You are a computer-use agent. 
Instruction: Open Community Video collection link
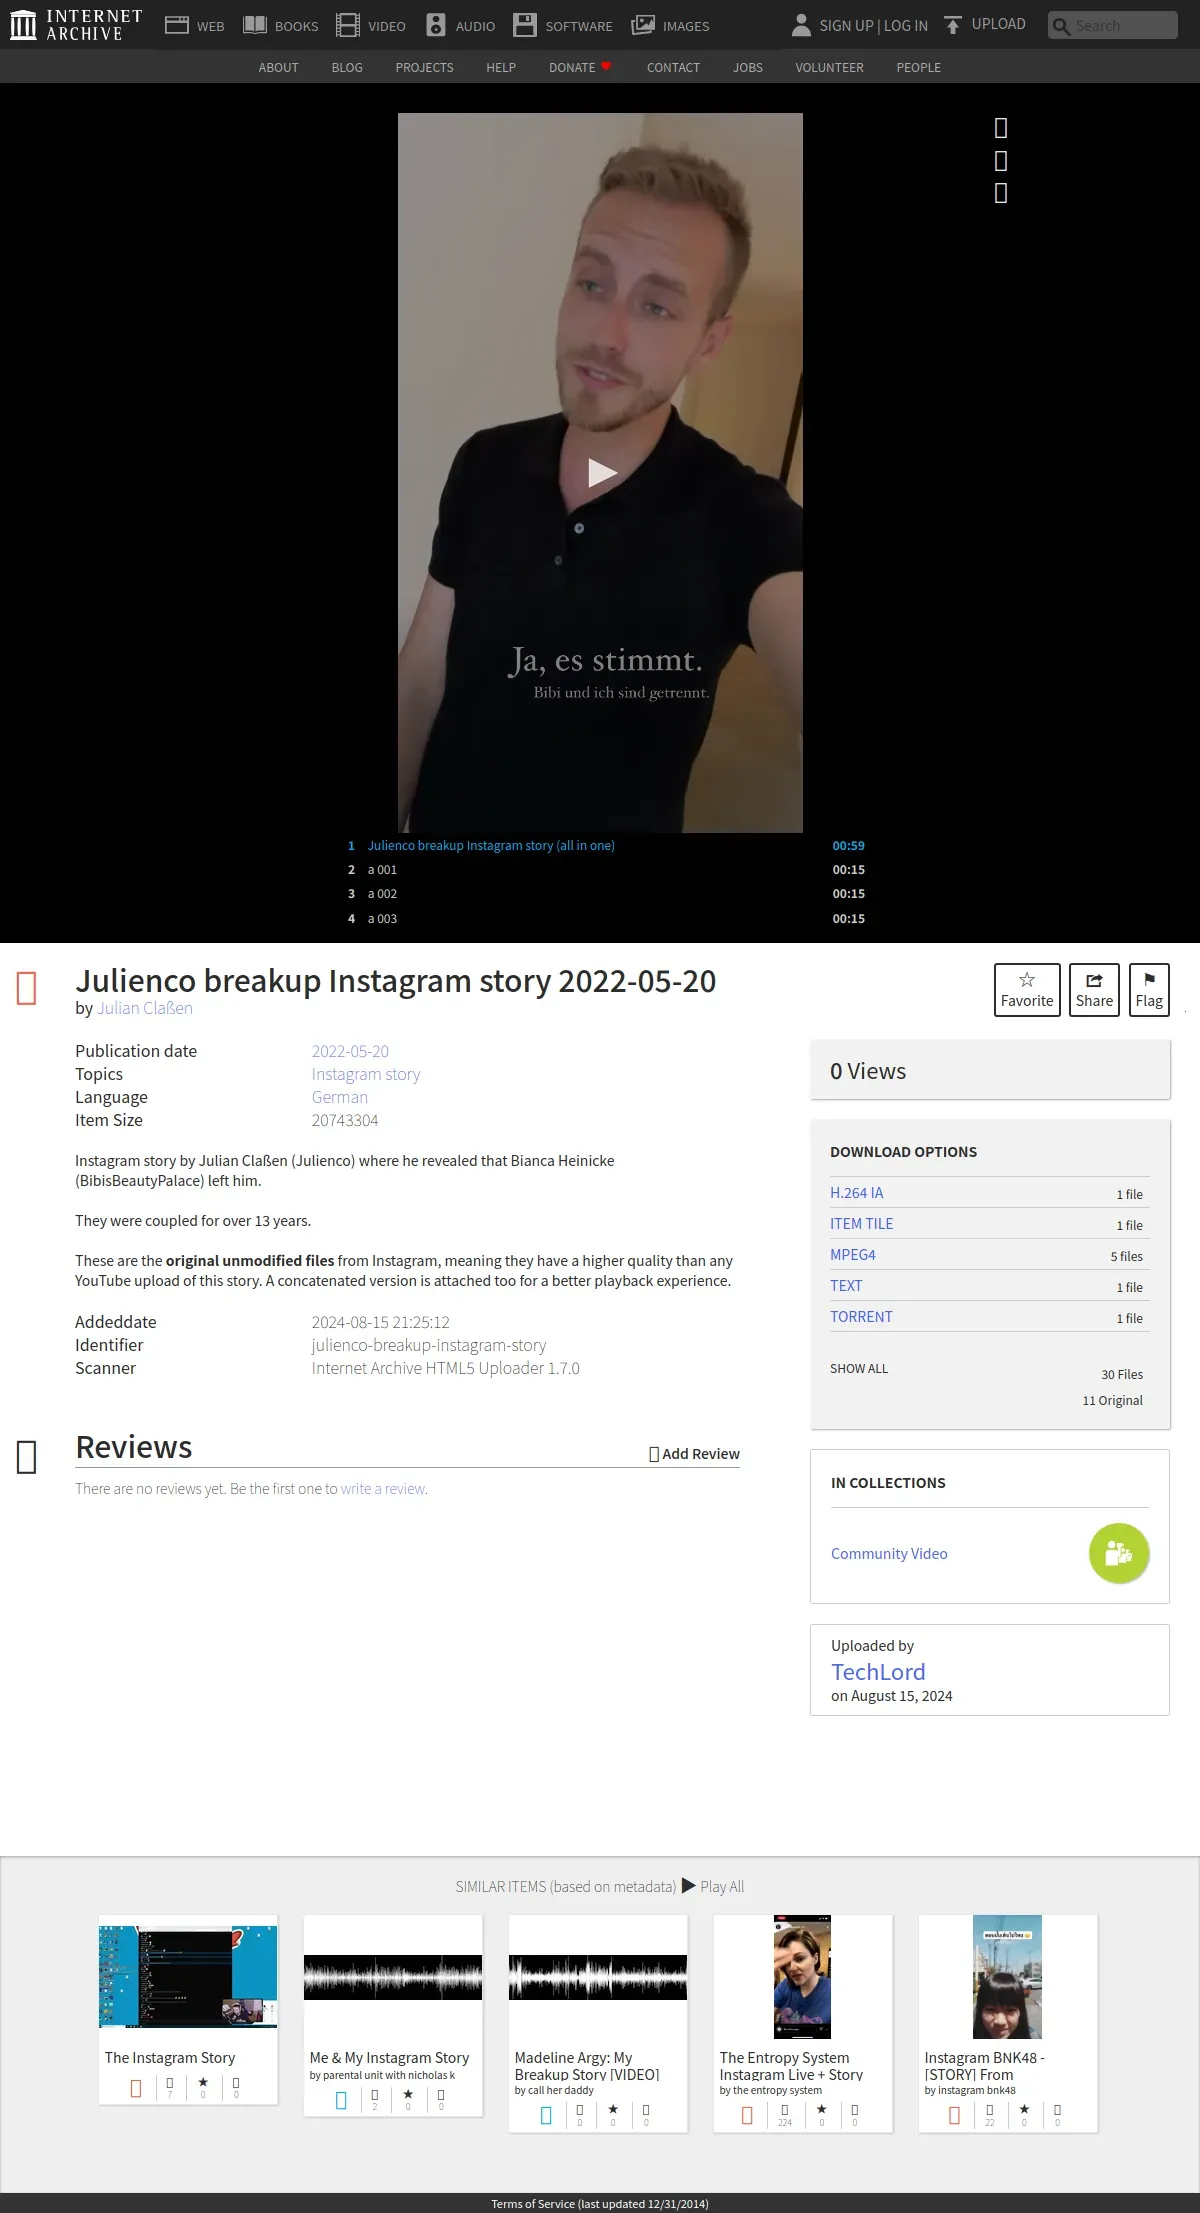tap(889, 1554)
